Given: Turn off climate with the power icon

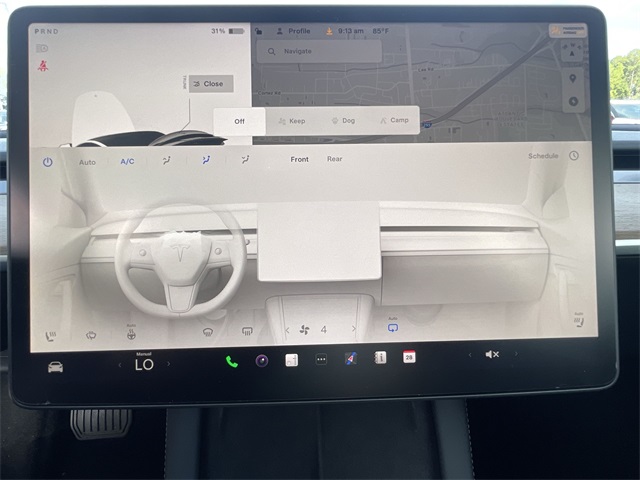Looking at the screenshot, I should (x=47, y=162).
